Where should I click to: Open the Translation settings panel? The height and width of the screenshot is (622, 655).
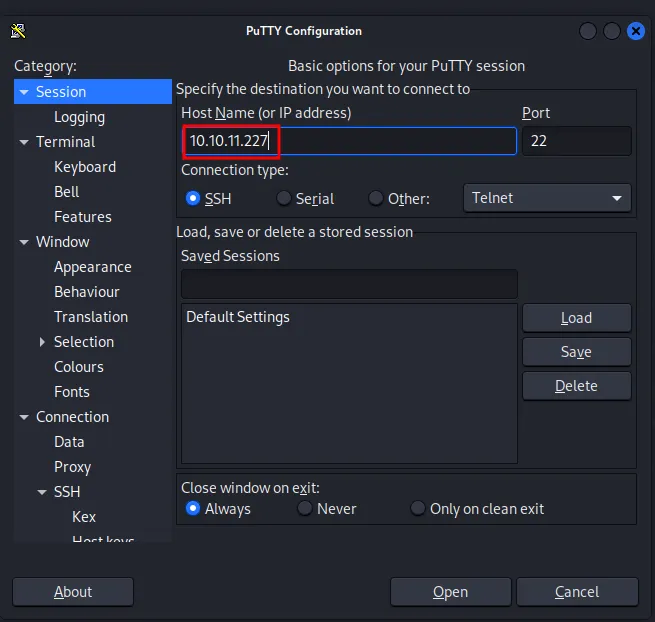point(91,317)
